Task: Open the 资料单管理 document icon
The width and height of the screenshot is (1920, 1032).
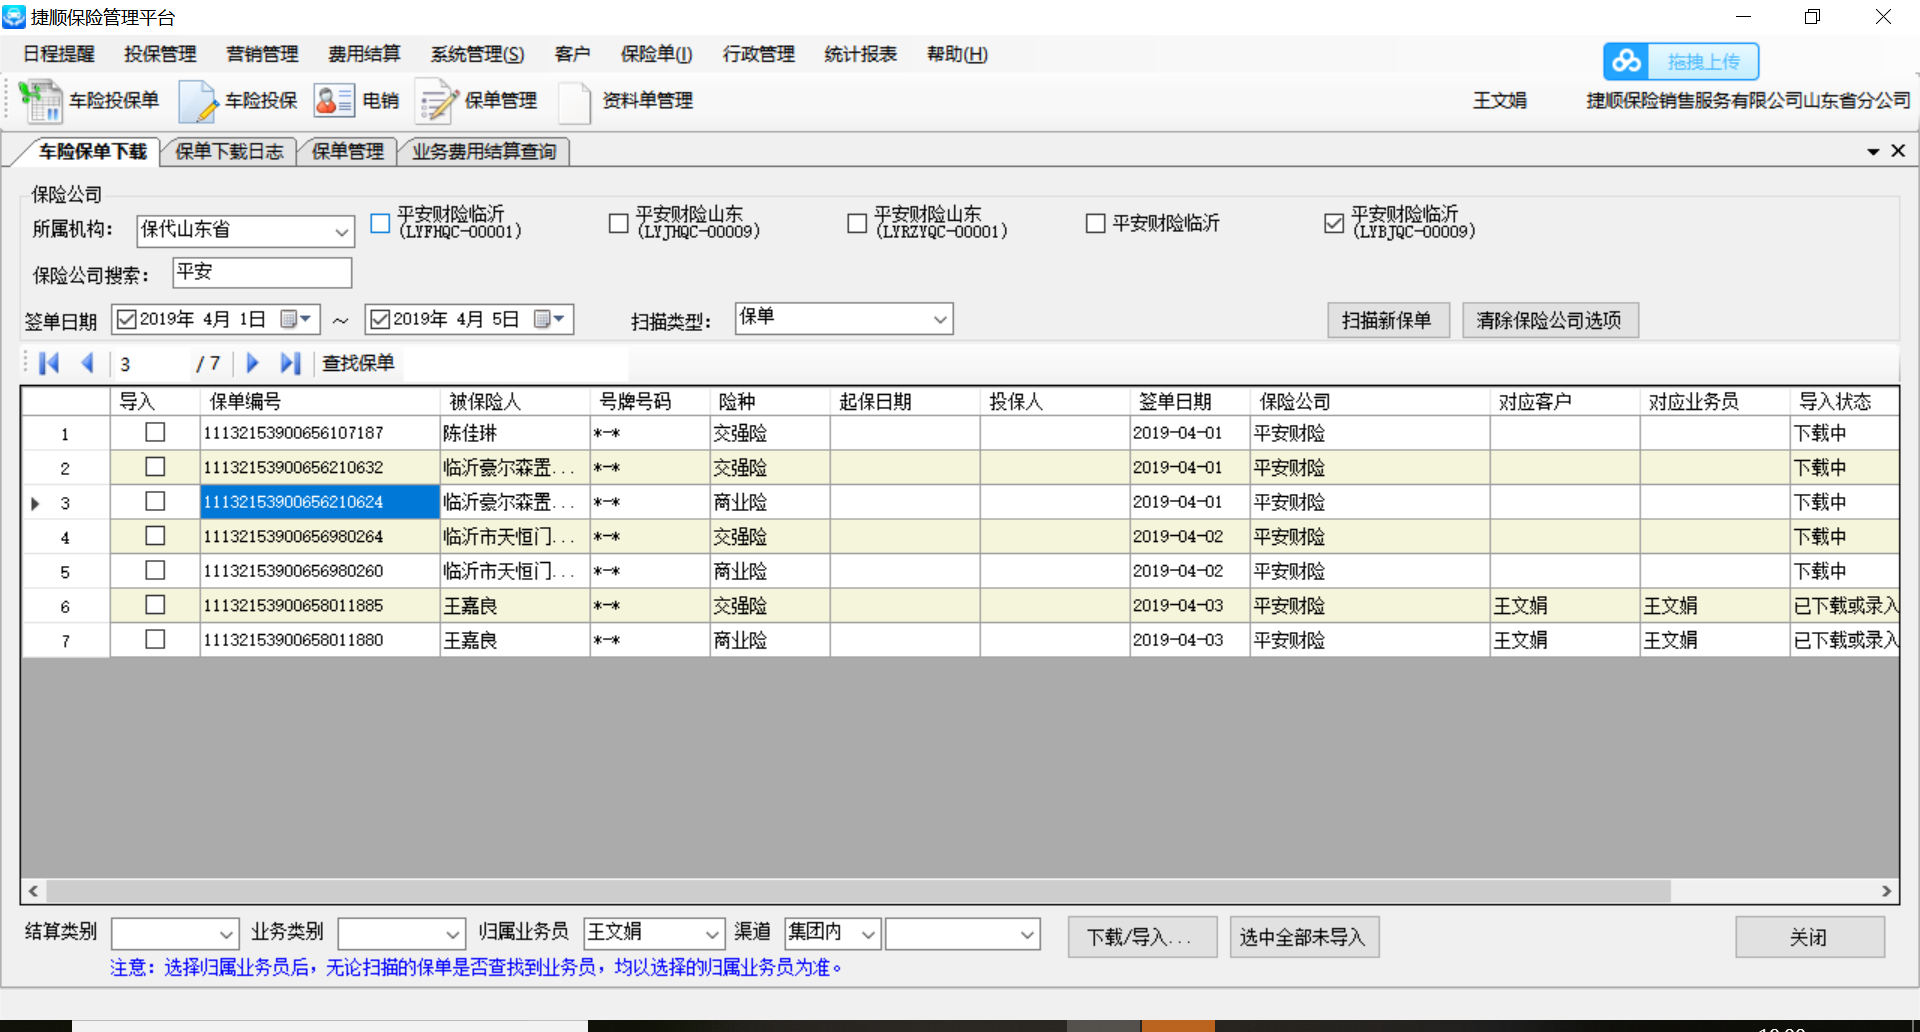Action: click(x=574, y=101)
